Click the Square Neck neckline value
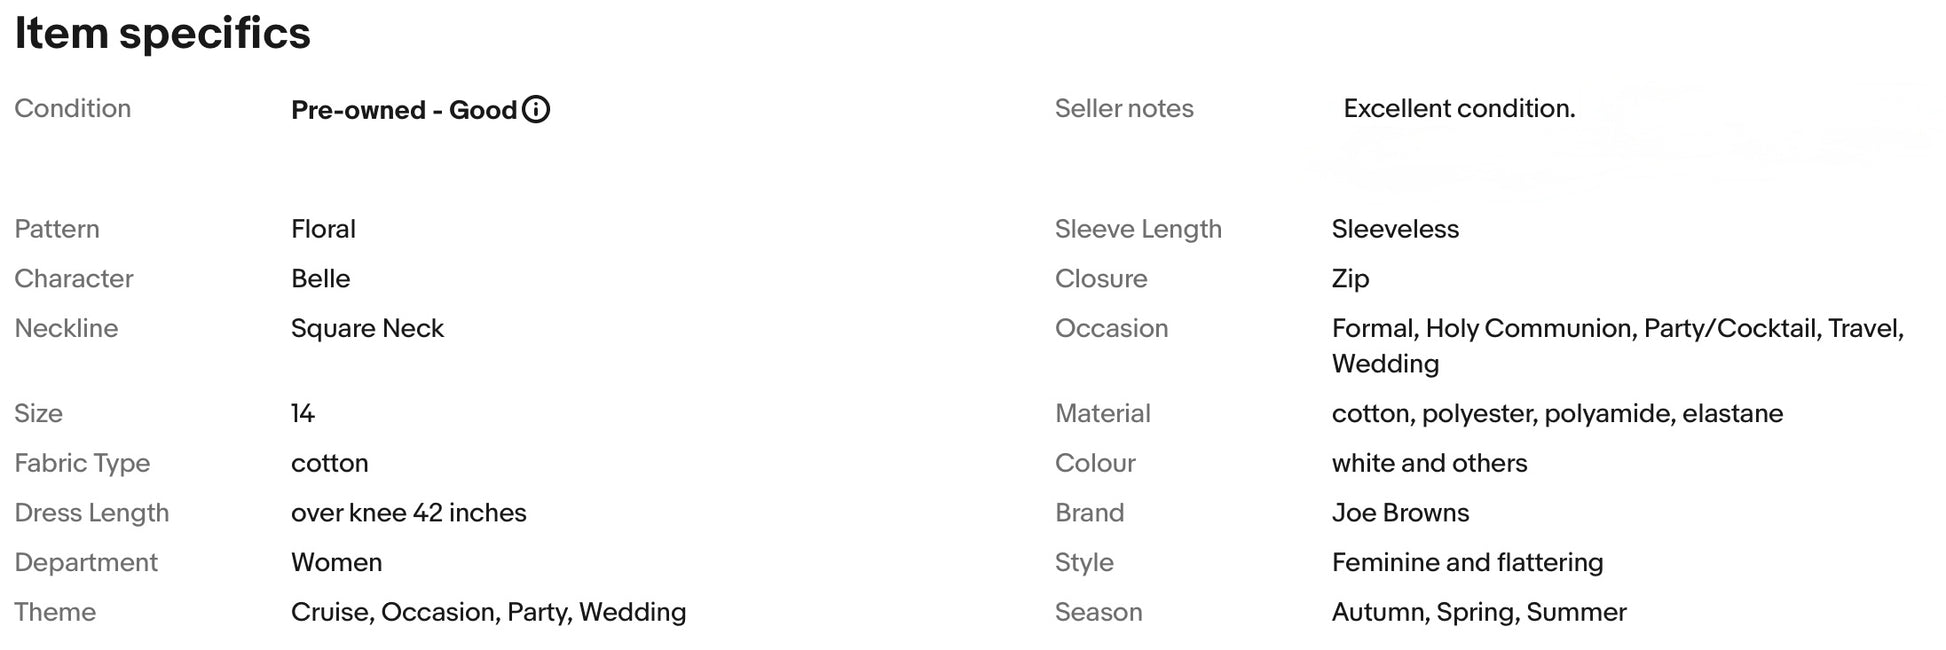The image size is (1946, 650). click(367, 328)
